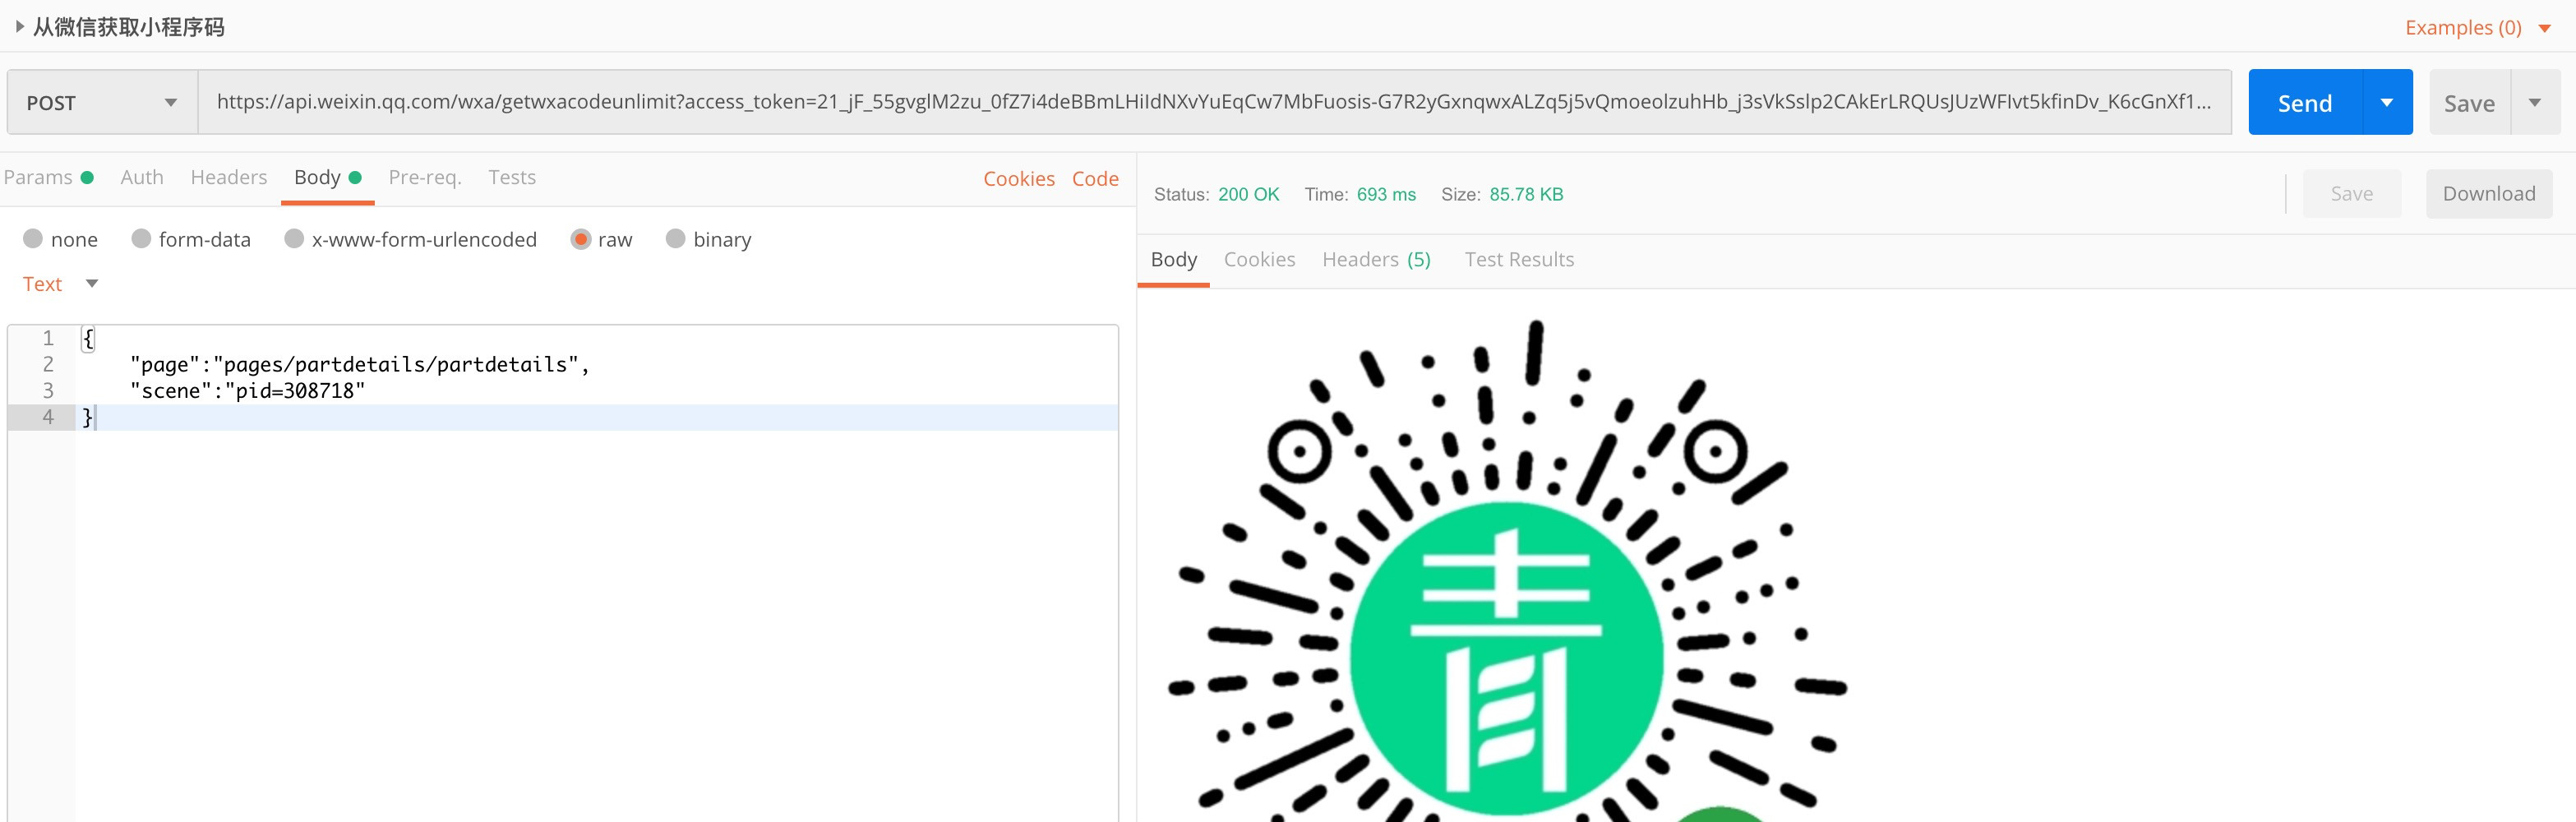
Task: Select the x-www-form-urlencoded body type
Action: pos(410,239)
